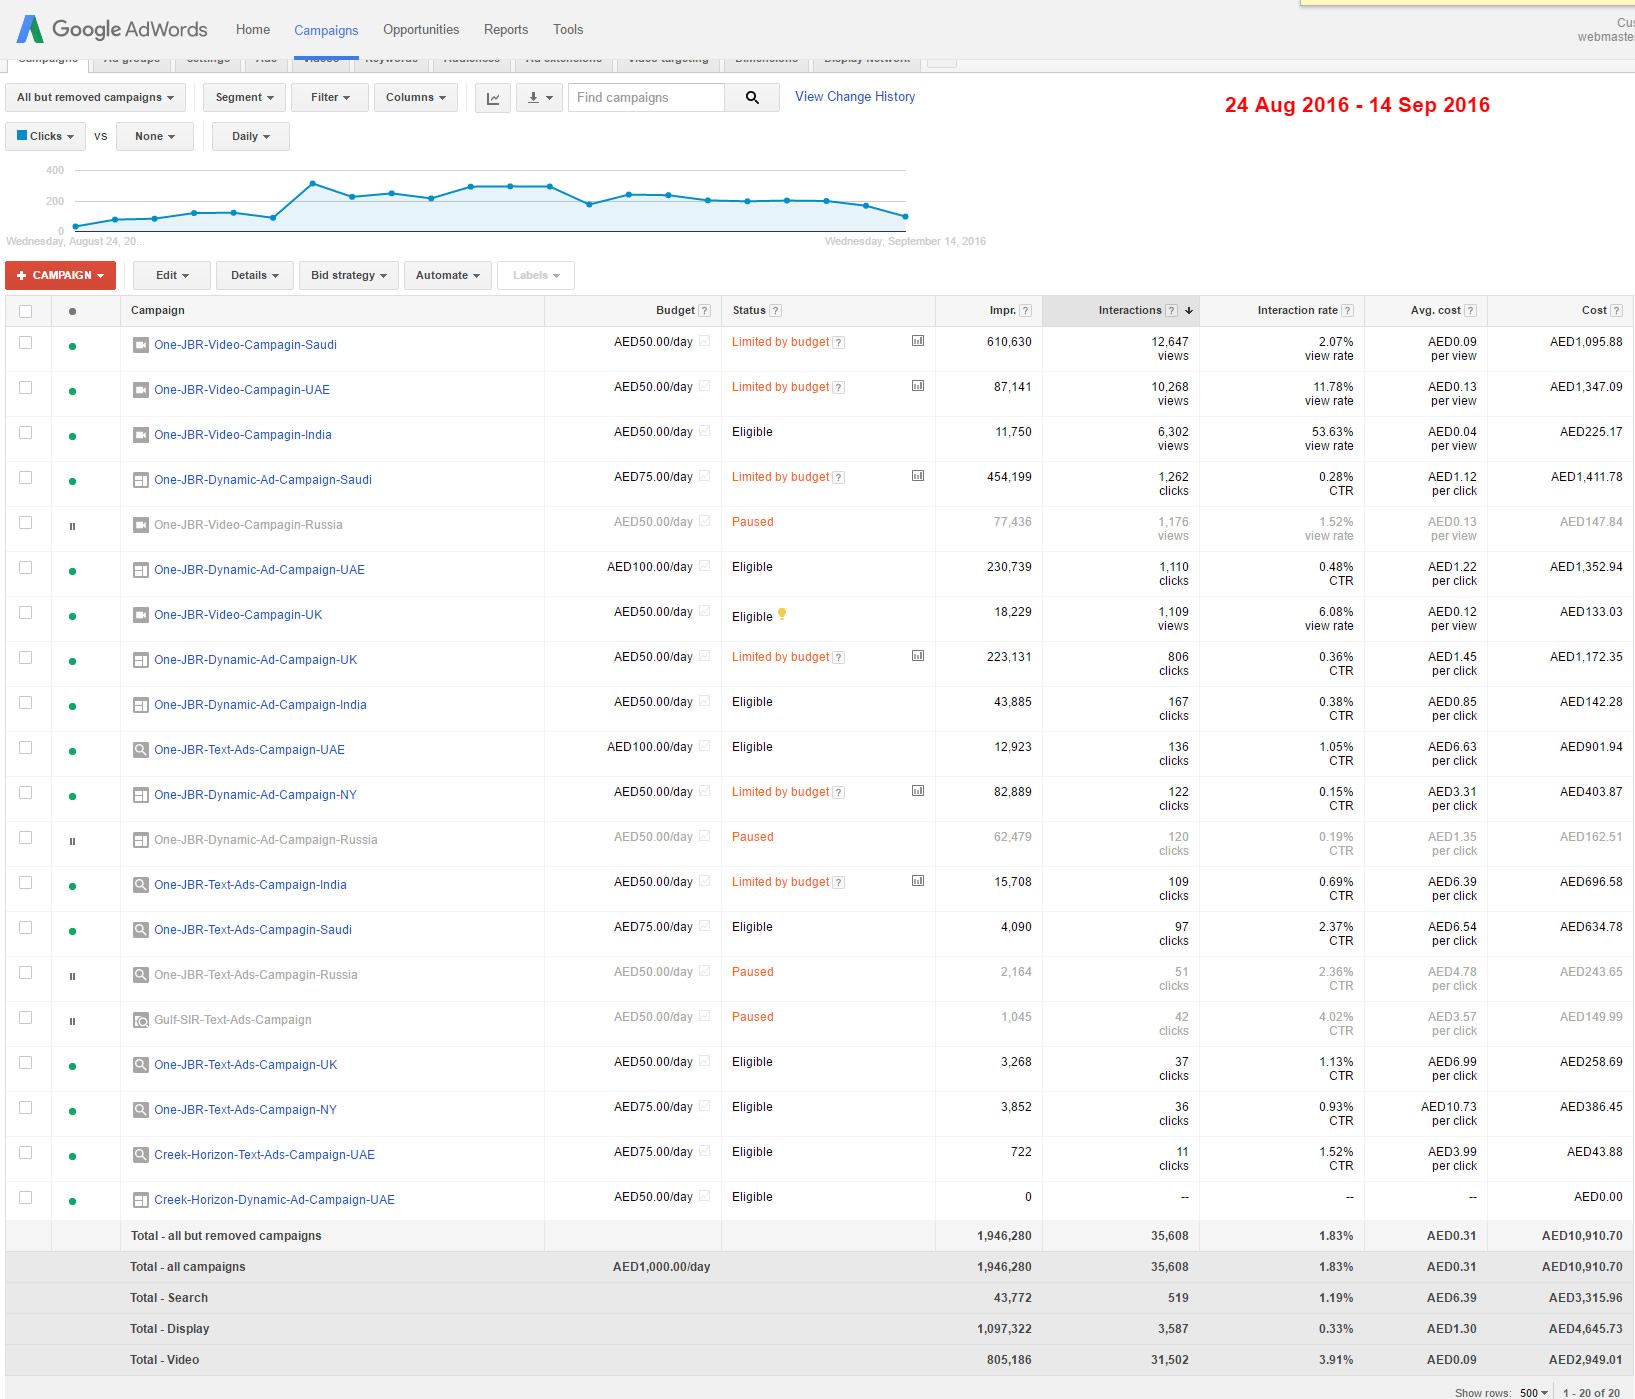
Task: Select all campaigns with header checkbox
Action: pos(26,311)
